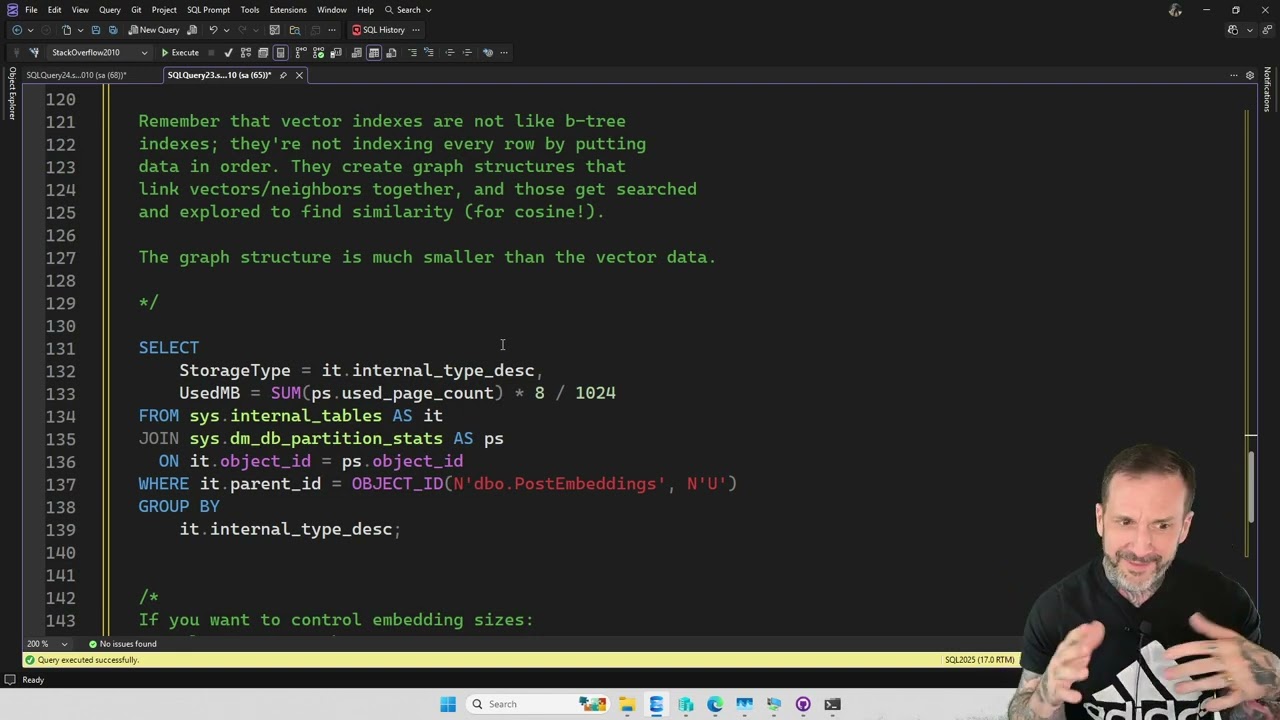Toggle Include Client Statistics icon
The height and width of the screenshot is (720, 1280).
pos(336,52)
